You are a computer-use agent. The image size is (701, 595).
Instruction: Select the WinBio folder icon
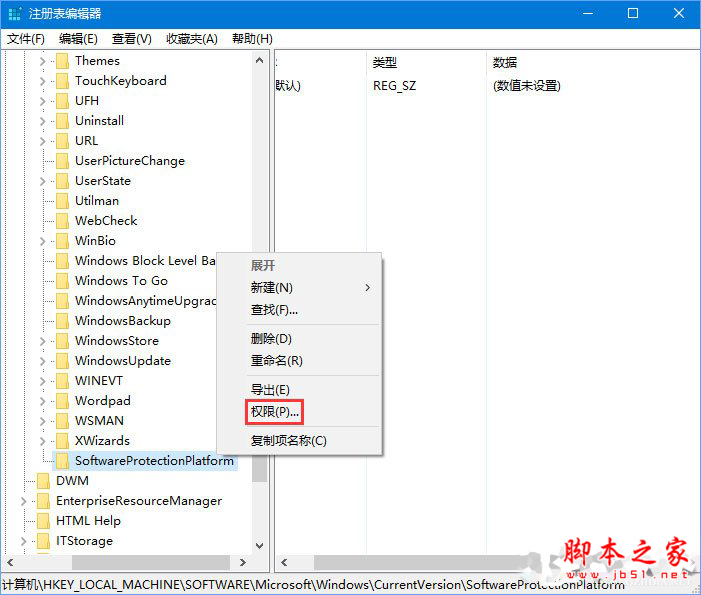(x=63, y=241)
